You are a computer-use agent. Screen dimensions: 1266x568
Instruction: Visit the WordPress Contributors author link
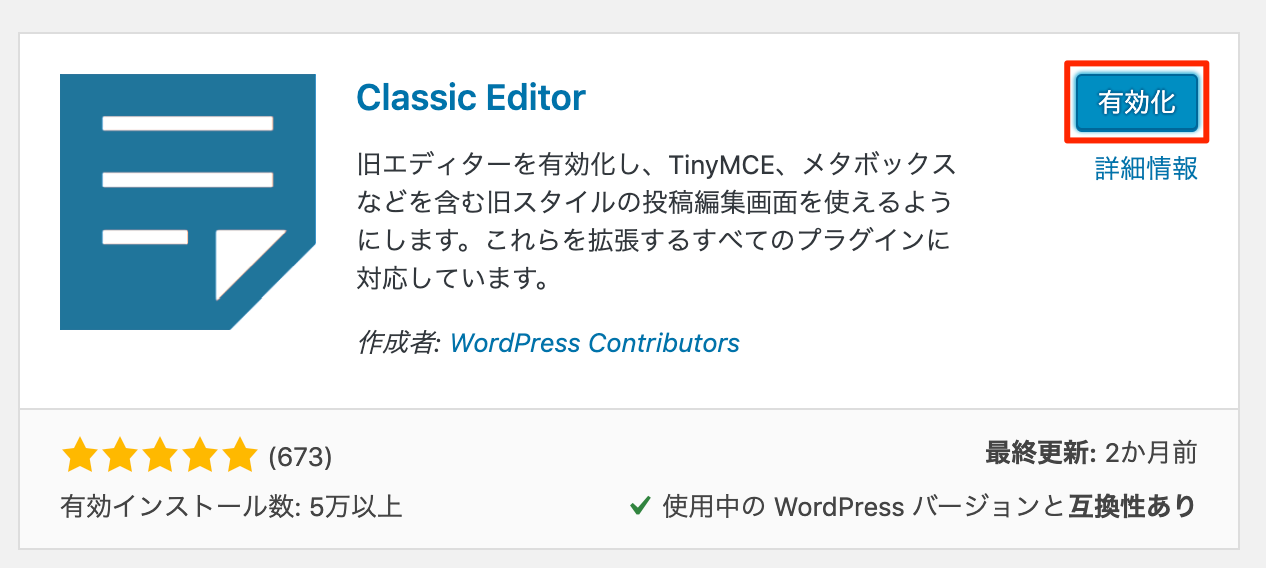595,343
